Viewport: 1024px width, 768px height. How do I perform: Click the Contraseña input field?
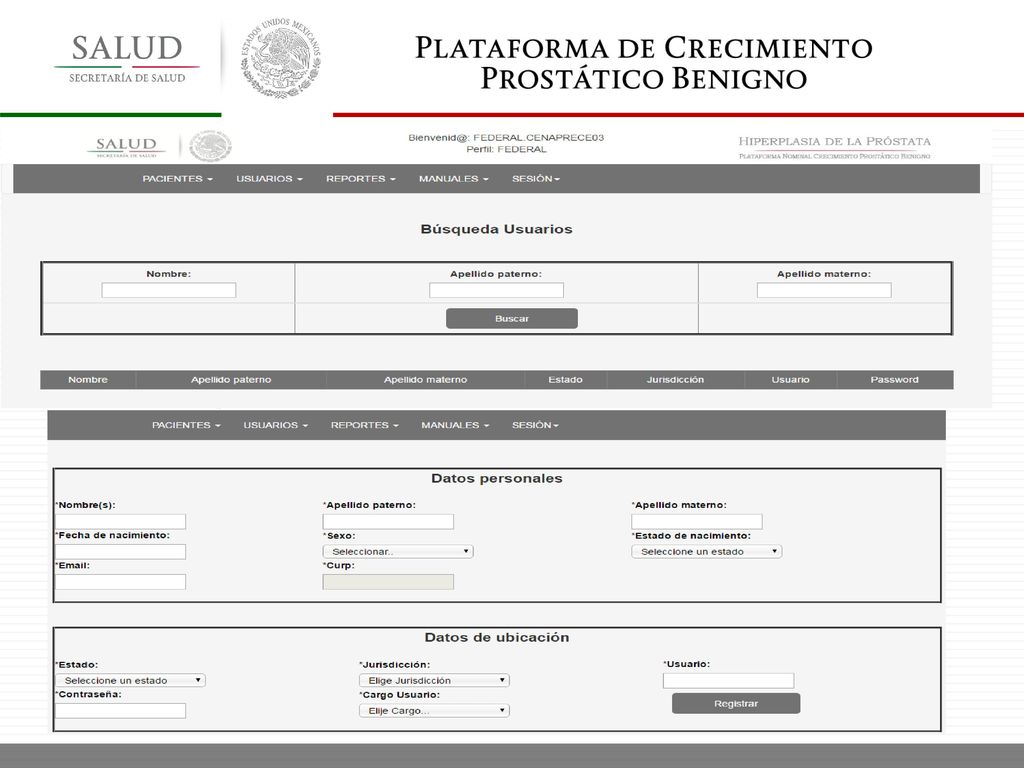(121, 711)
